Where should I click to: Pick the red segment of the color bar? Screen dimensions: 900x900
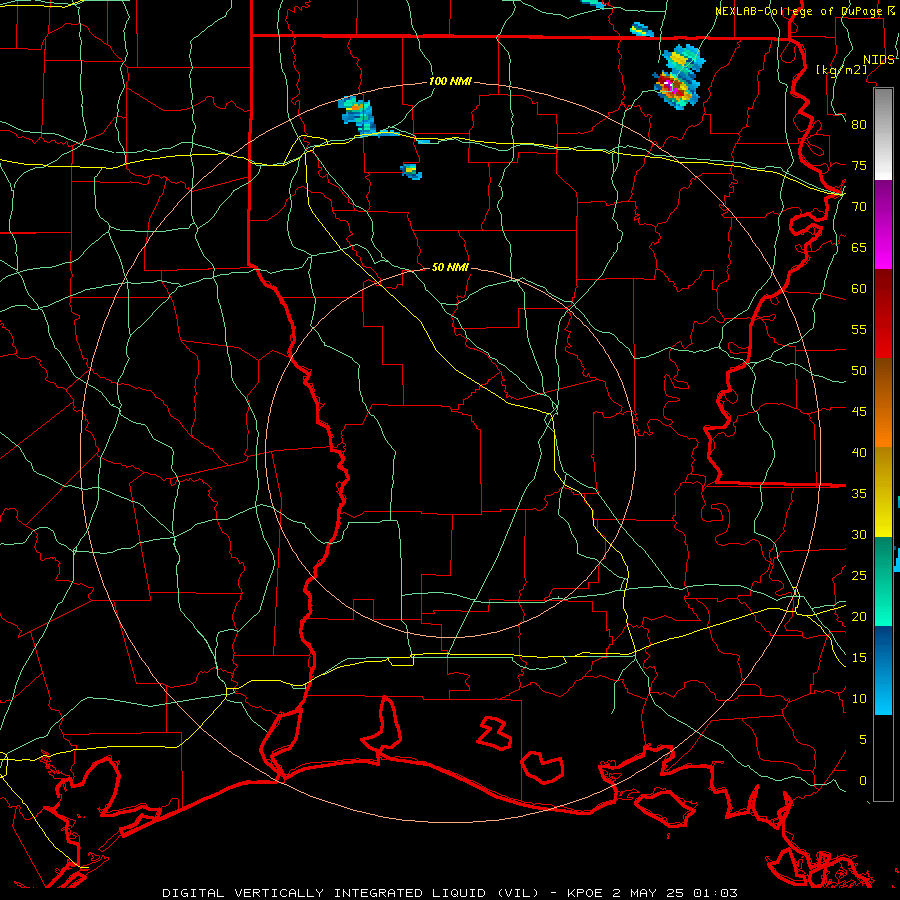tap(883, 314)
